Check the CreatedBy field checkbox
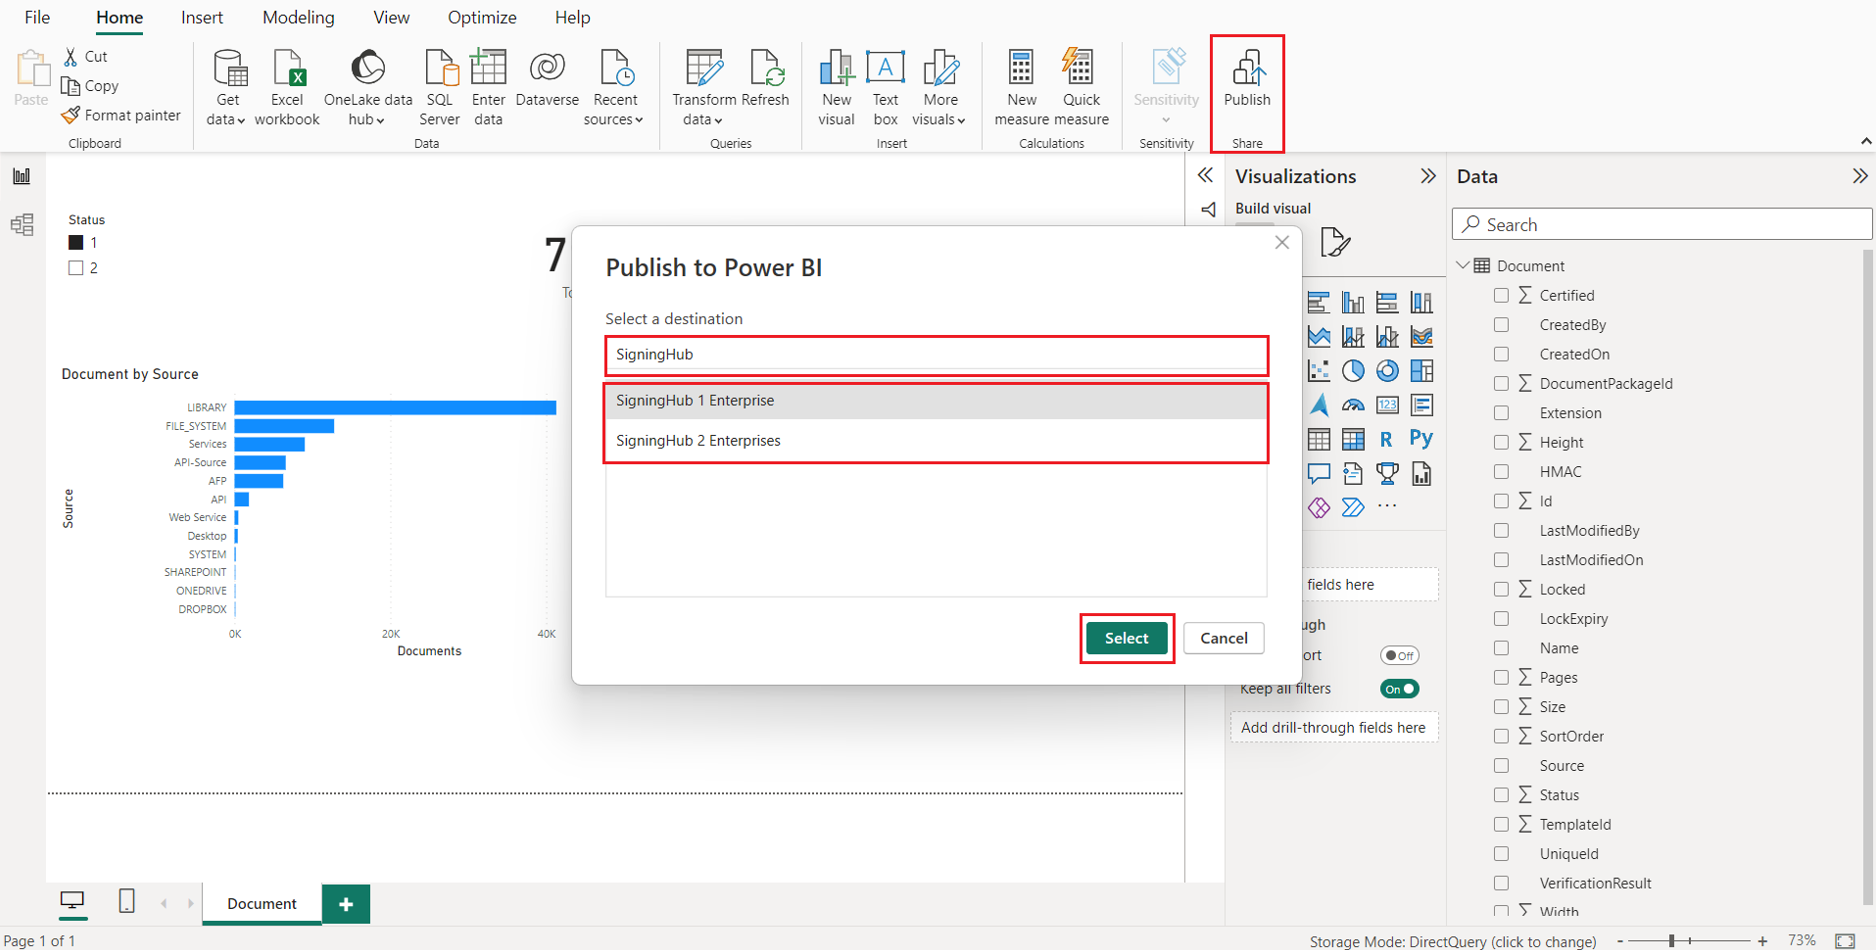The width and height of the screenshot is (1876, 950). 1501,325
